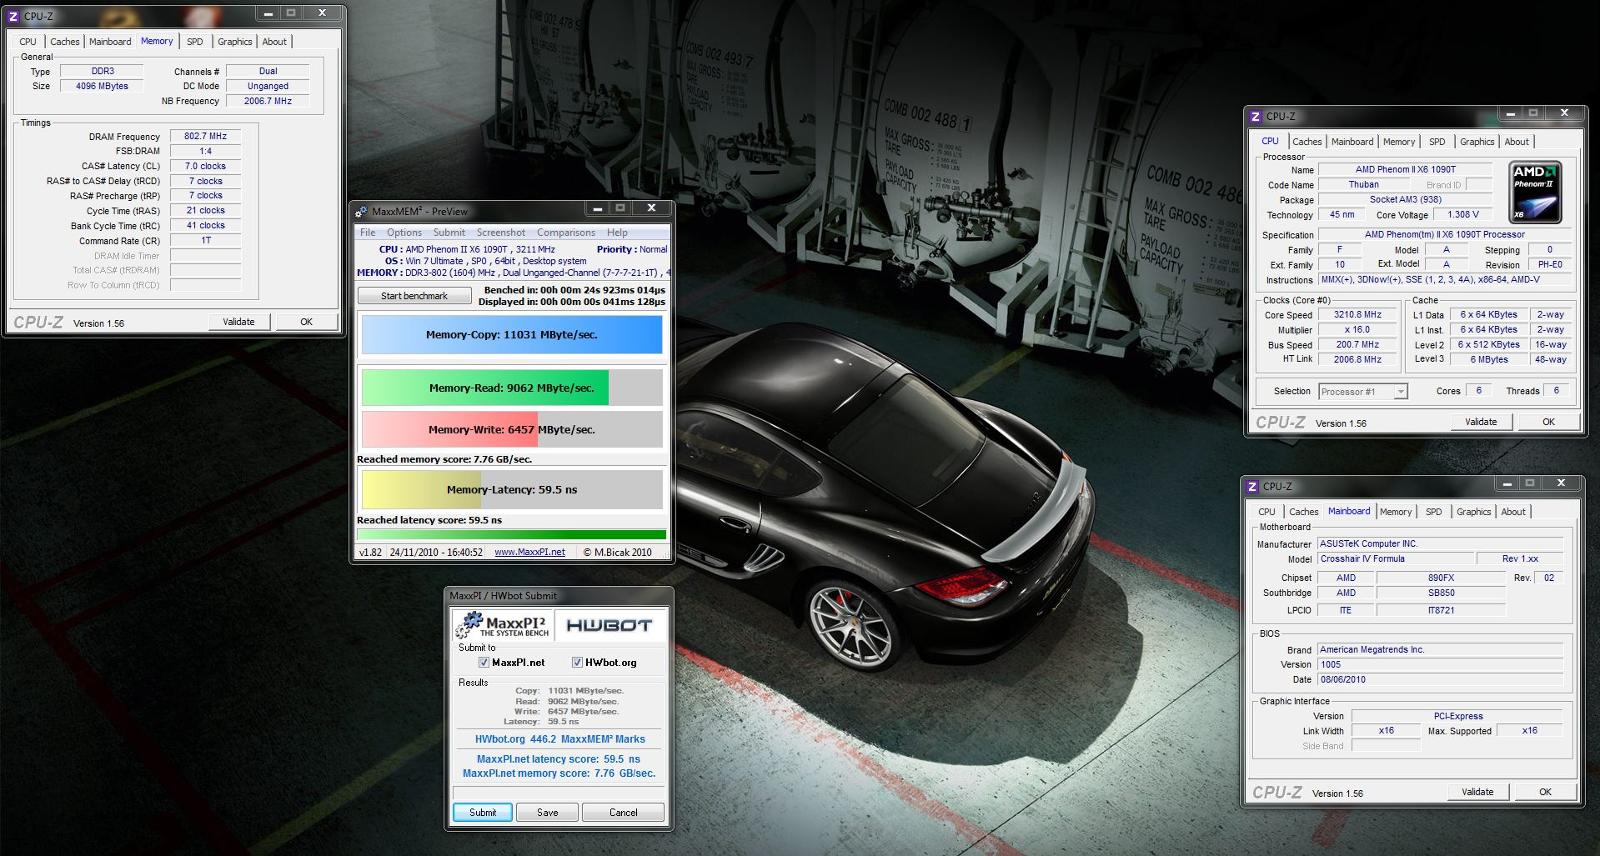
Task: Click the AMD Phenom II processor logo
Action: pyautogui.click(x=1534, y=192)
